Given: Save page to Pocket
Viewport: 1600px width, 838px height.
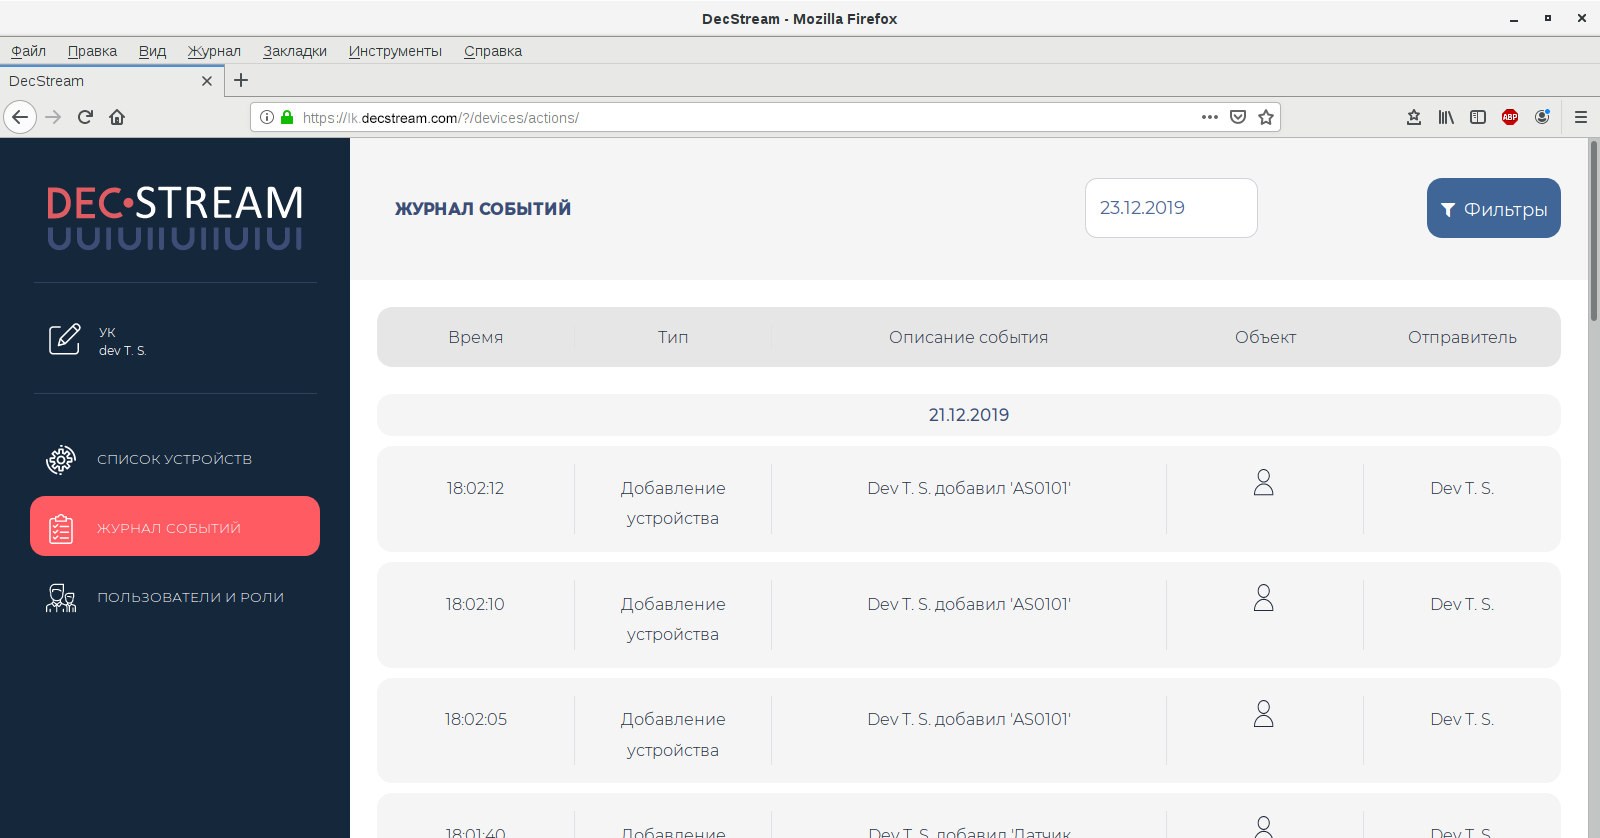Looking at the screenshot, I should (x=1238, y=117).
